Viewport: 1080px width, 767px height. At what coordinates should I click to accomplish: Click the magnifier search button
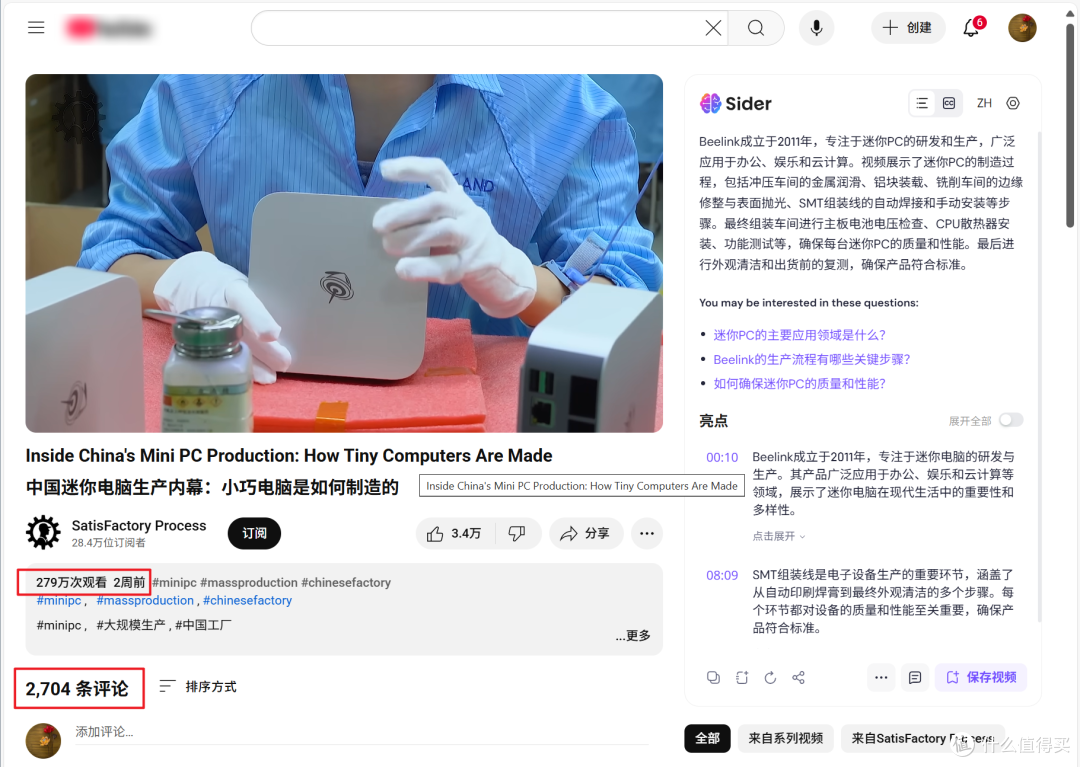click(756, 28)
